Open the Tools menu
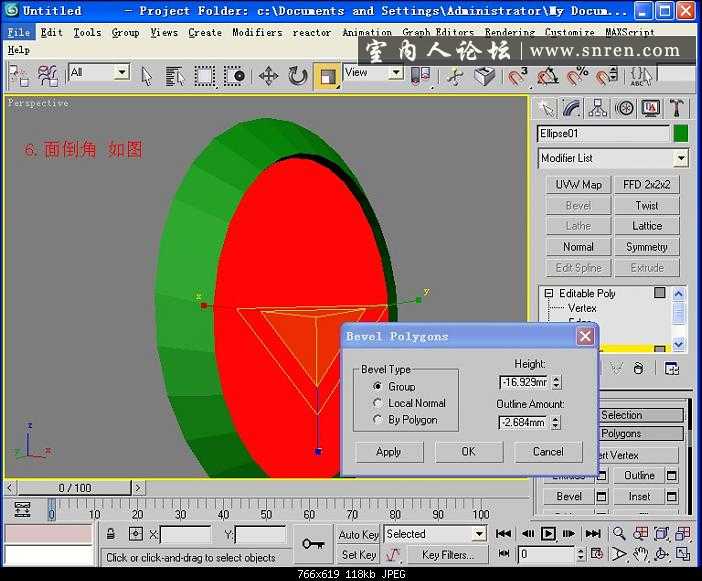702x581 pixels. (x=87, y=32)
